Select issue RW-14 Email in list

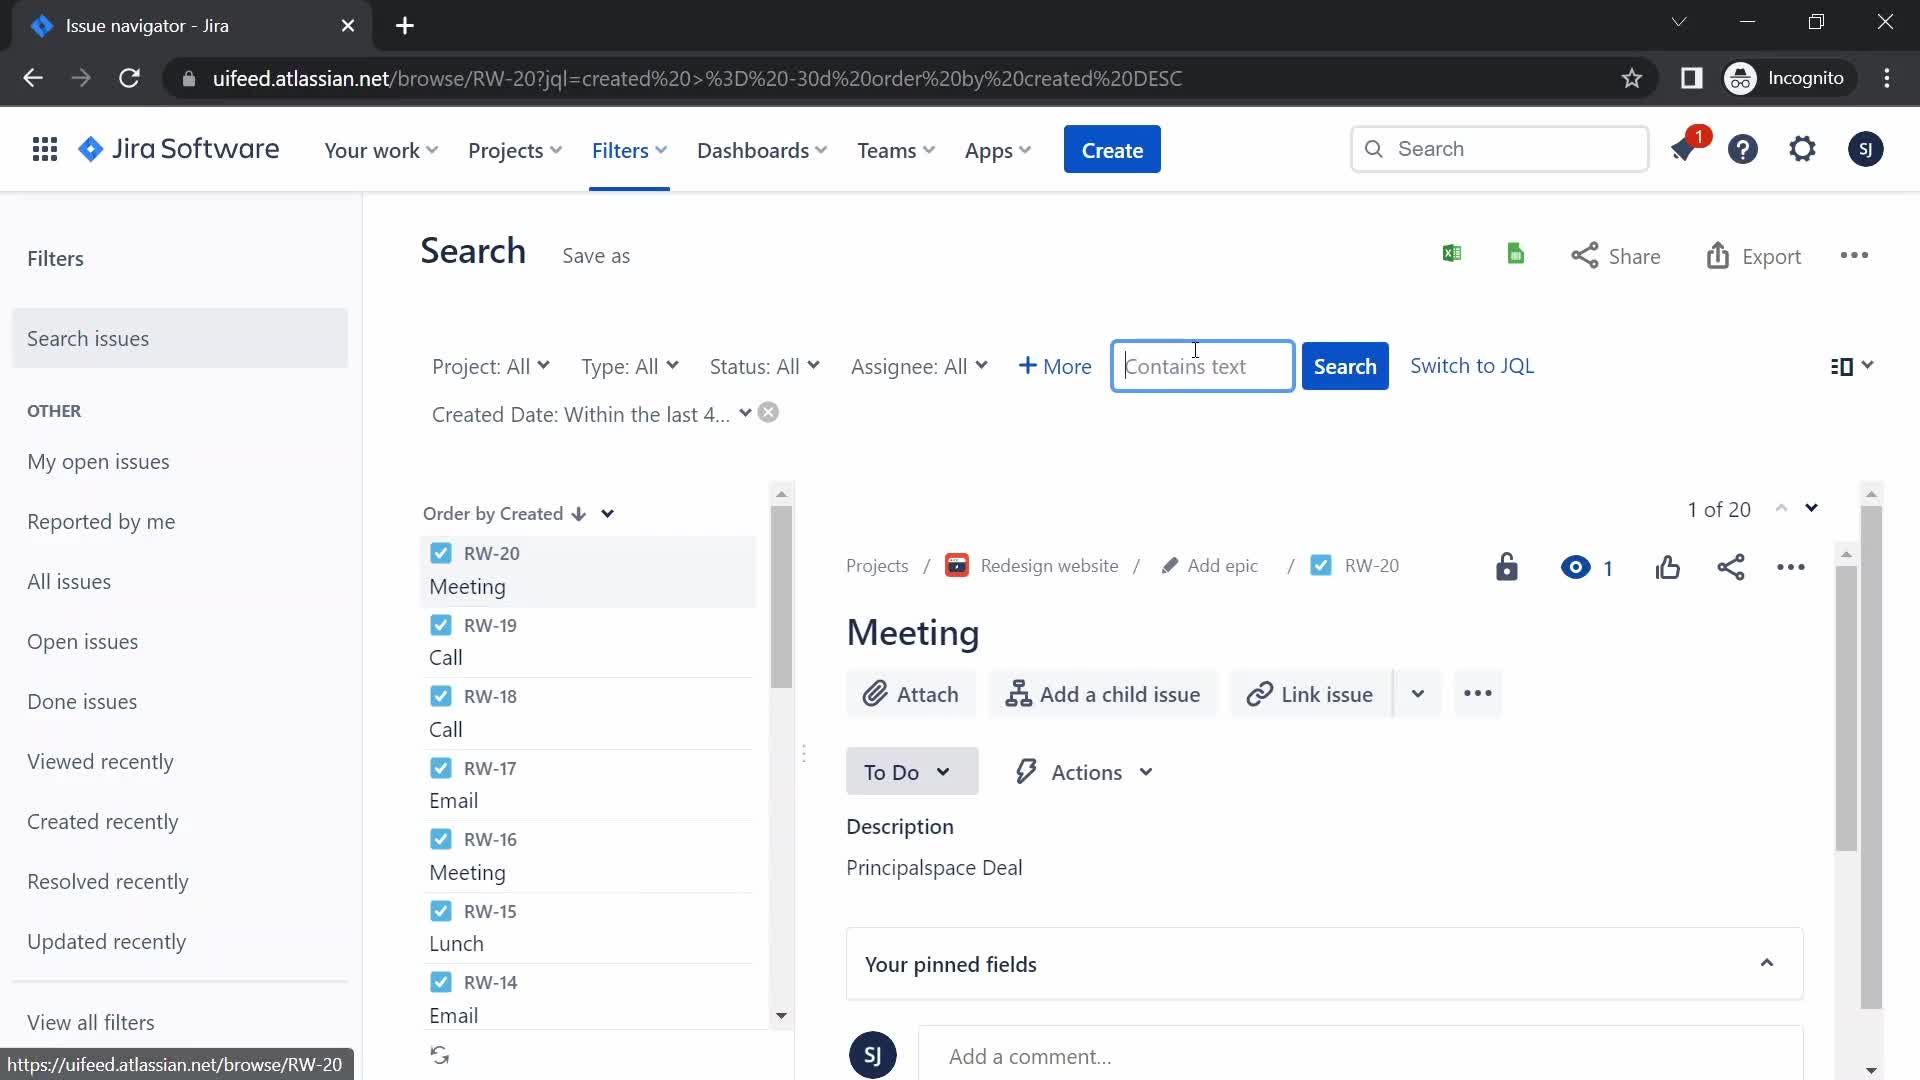(588, 998)
